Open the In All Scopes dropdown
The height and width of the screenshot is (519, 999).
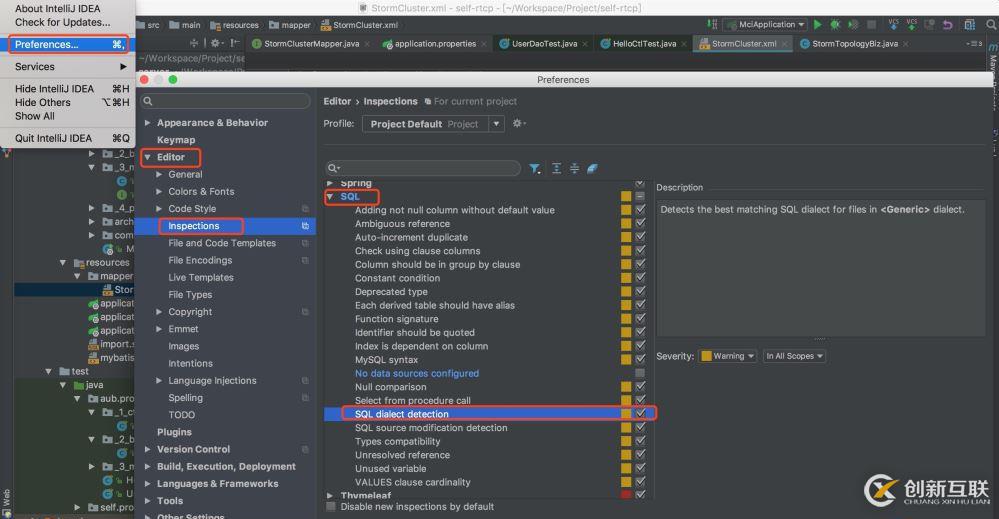coord(794,356)
